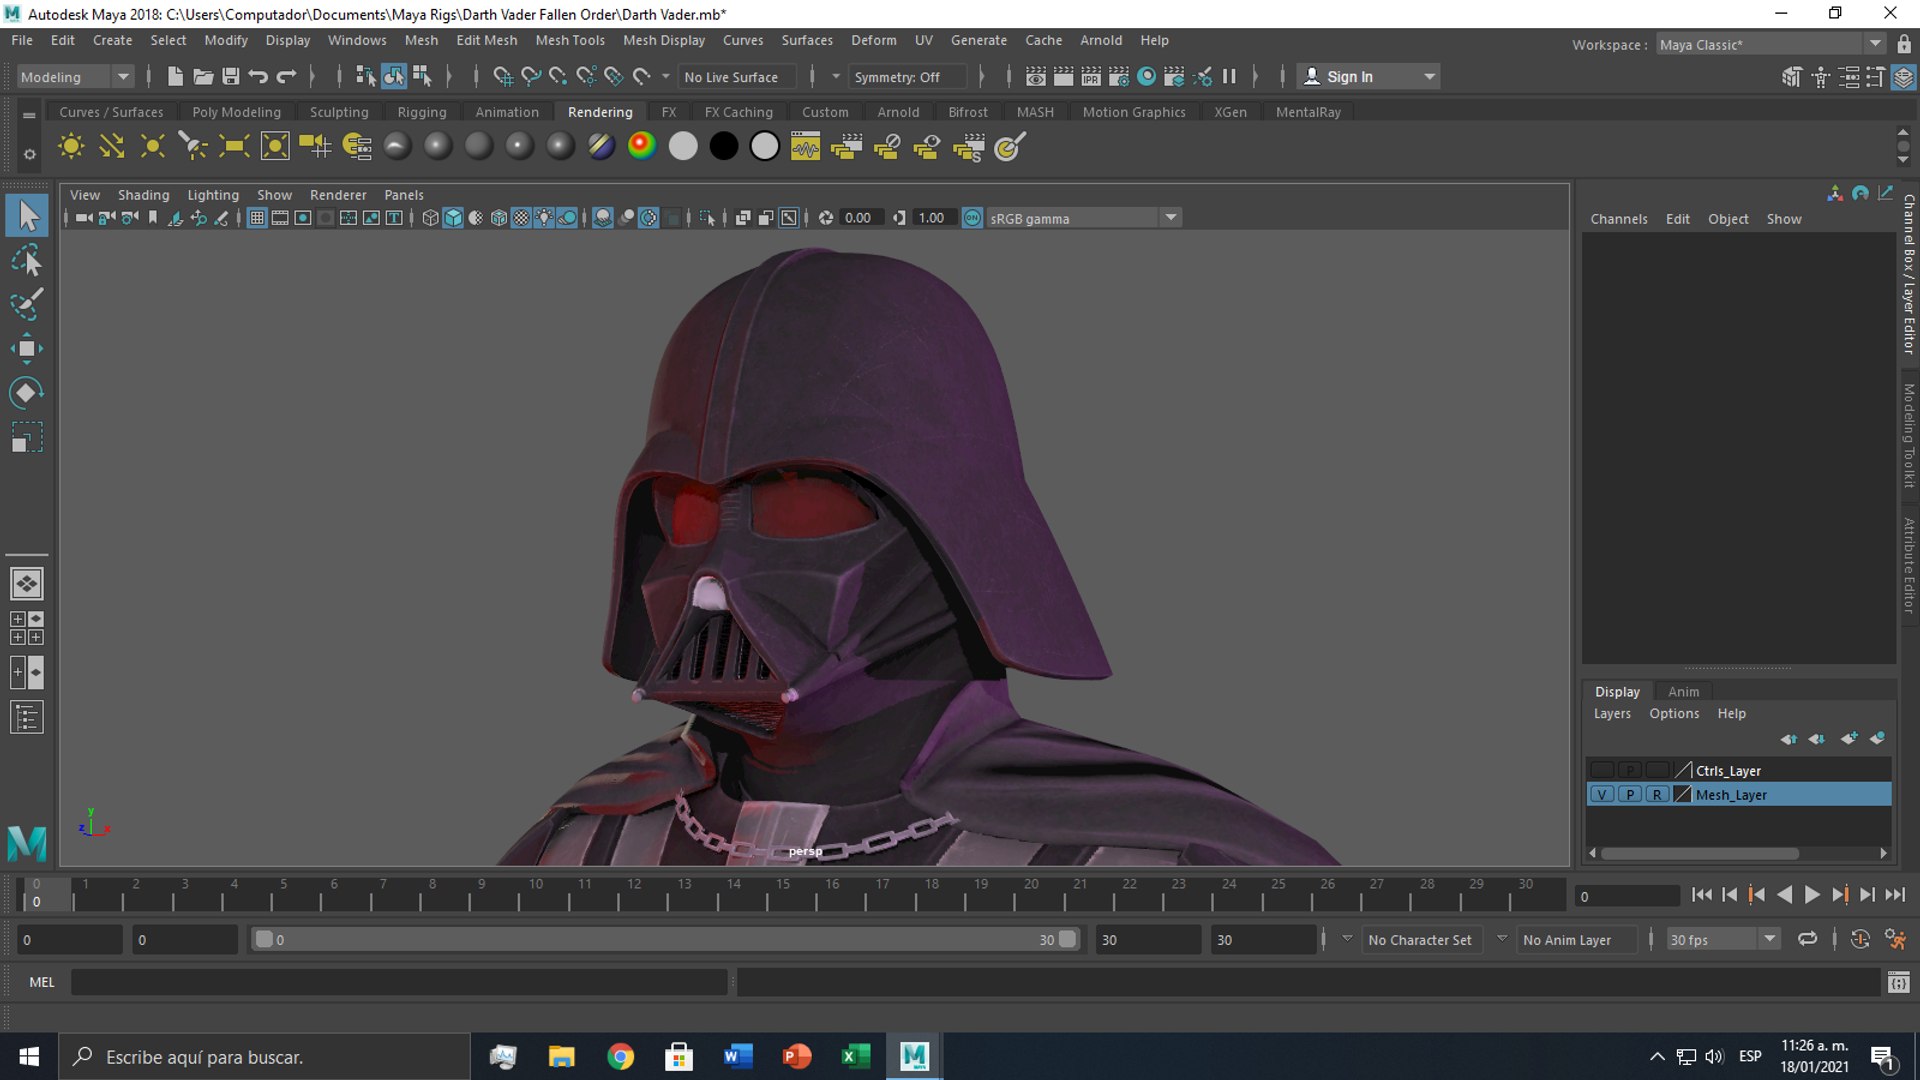The width and height of the screenshot is (1920, 1080).
Task: Click the MEL command language label
Action: pos(42,982)
